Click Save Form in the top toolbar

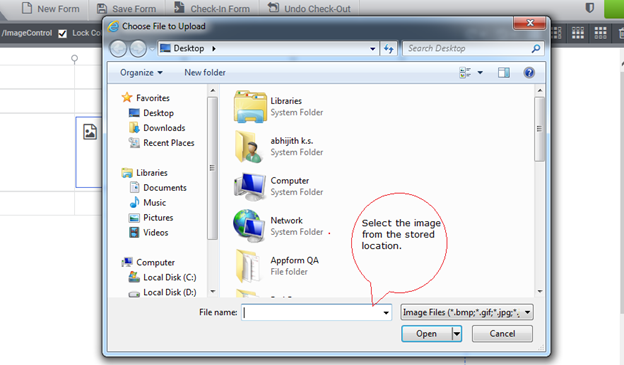click(x=127, y=8)
